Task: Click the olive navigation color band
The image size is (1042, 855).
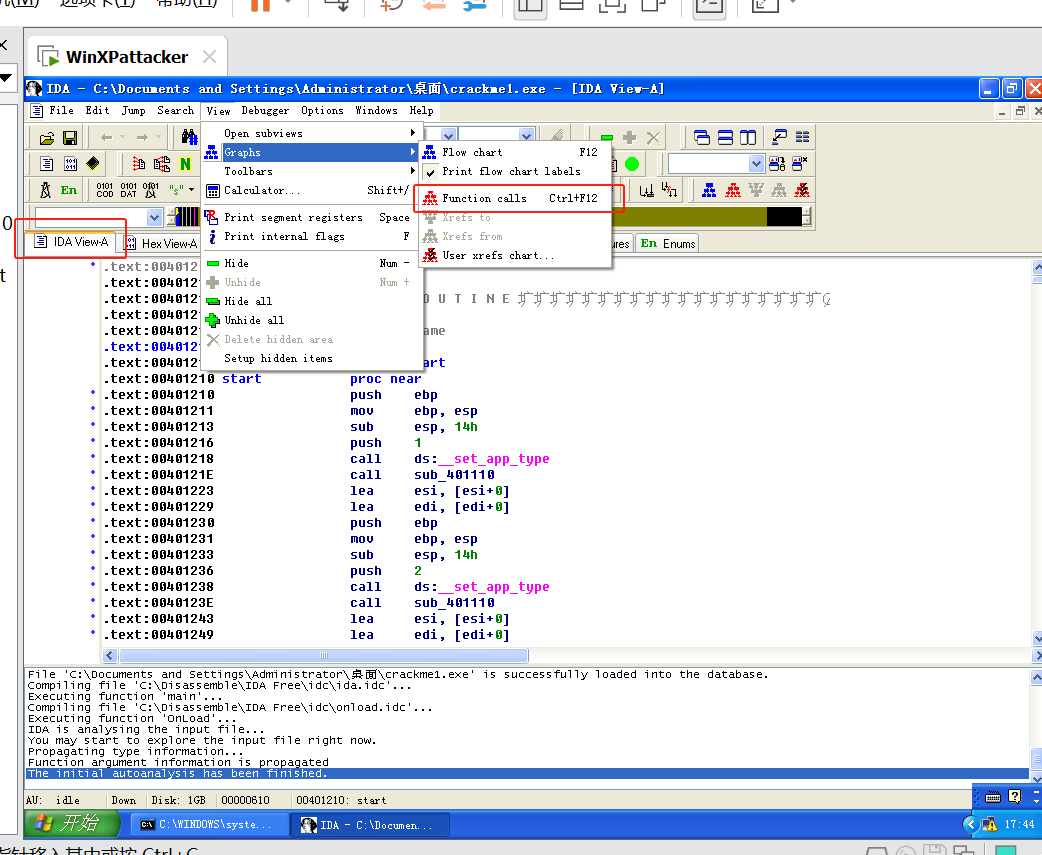Action: tap(689, 217)
